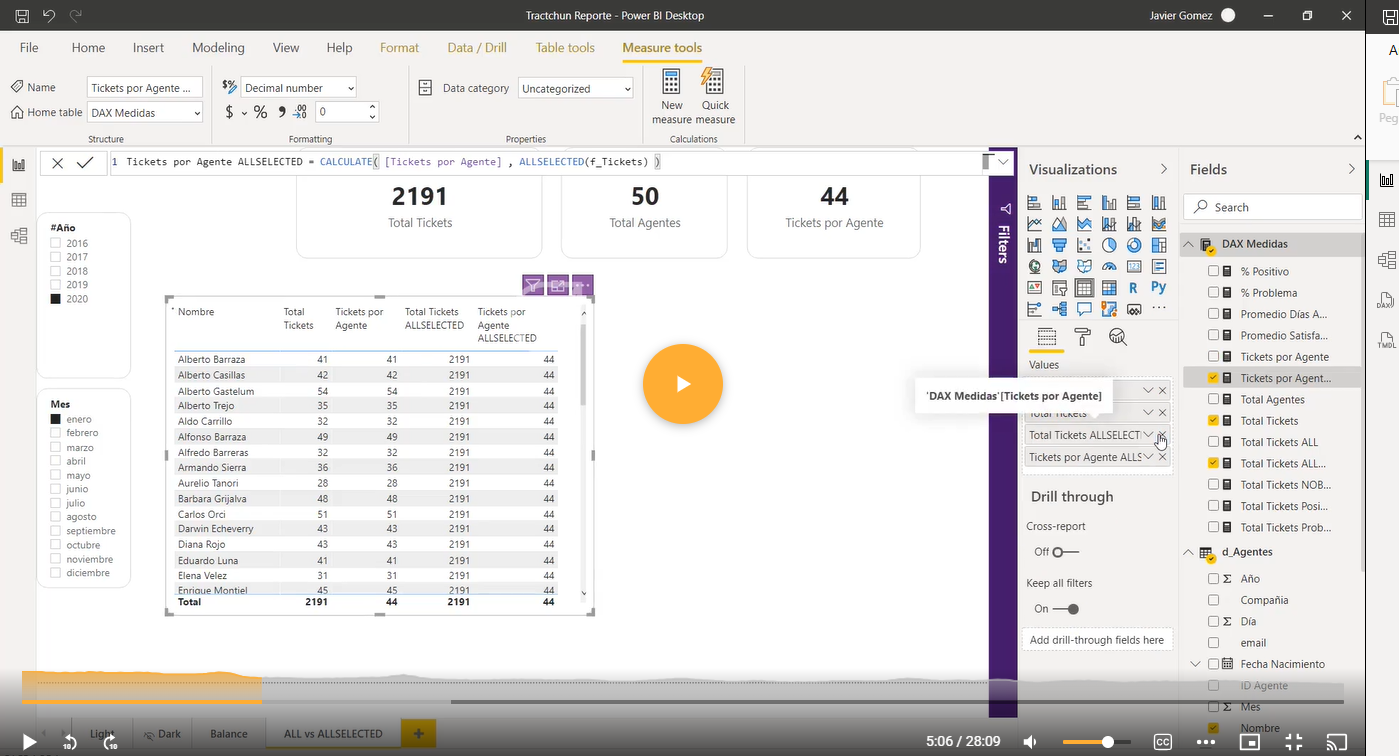
Task: Select the Python visual
Action: [1159, 288]
